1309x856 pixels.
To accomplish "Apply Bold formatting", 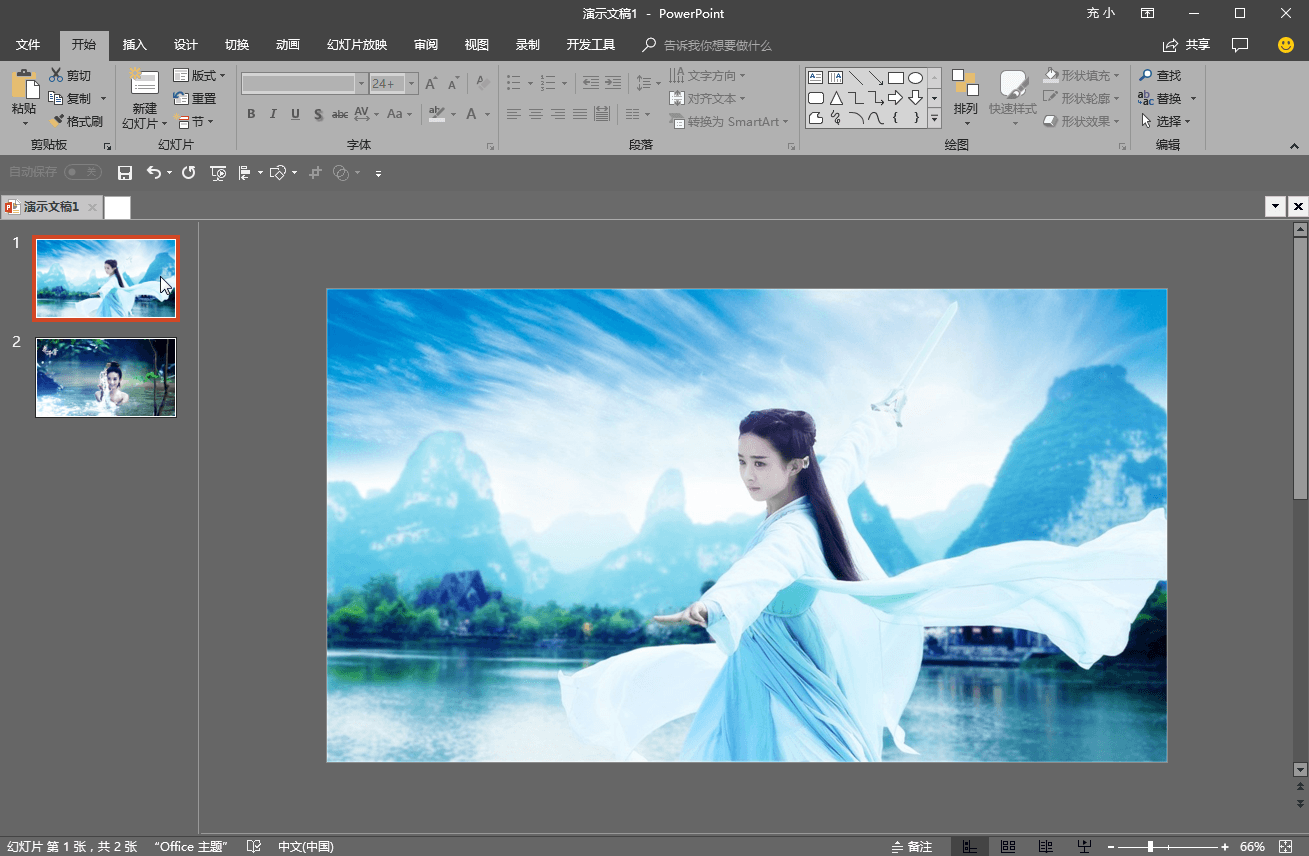I will (x=251, y=114).
